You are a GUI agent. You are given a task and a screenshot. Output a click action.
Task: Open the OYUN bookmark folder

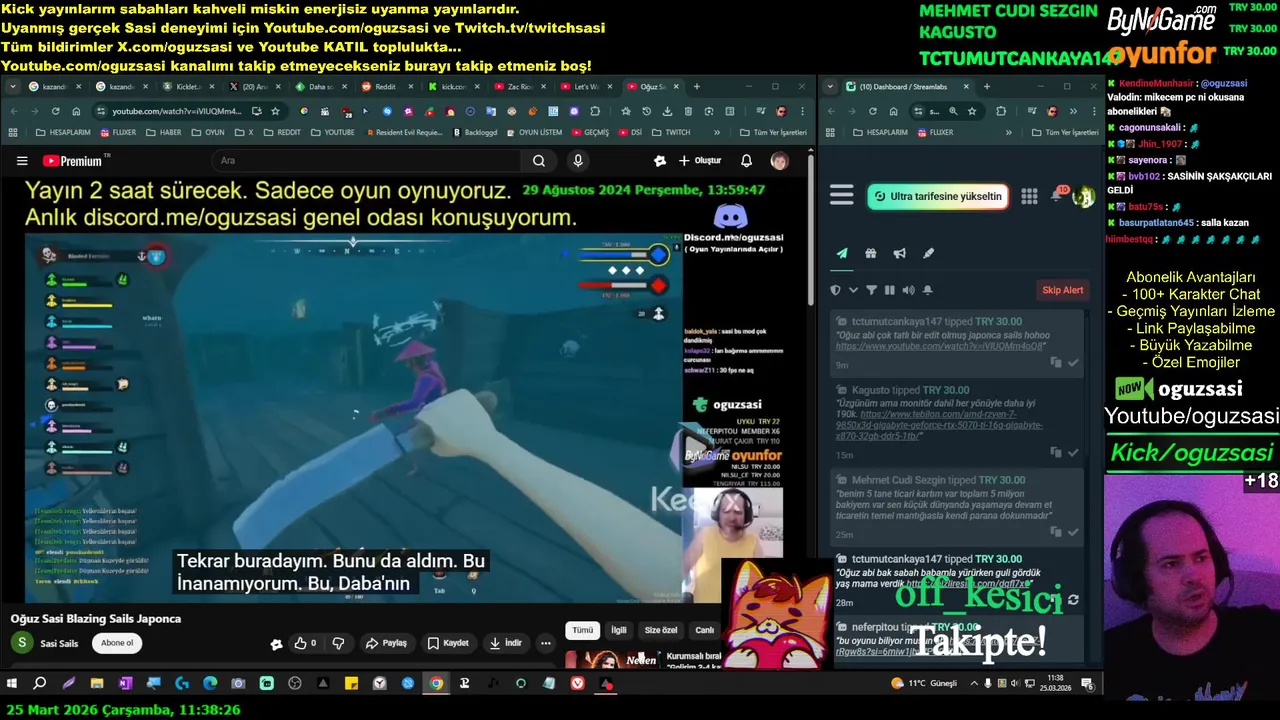coord(207,132)
